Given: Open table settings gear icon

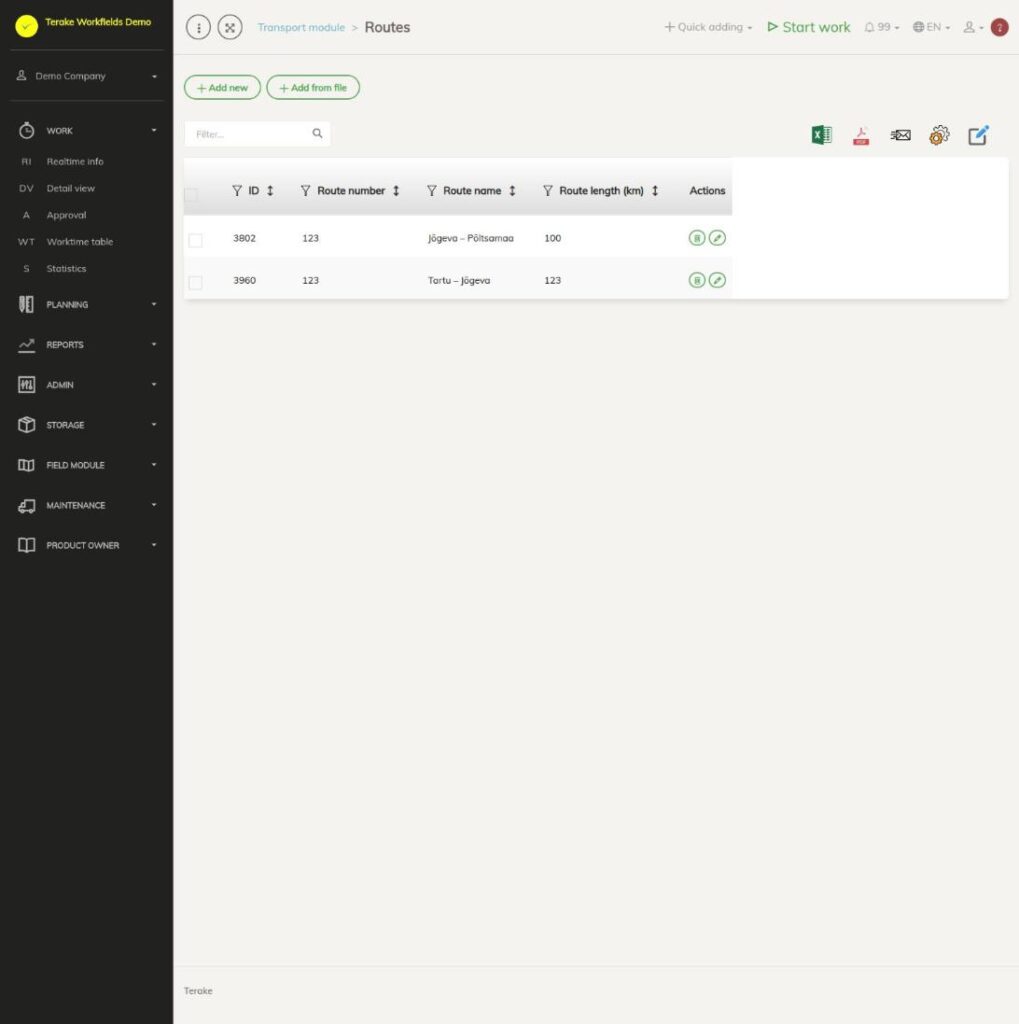Looking at the screenshot, I should pos(939,135).
